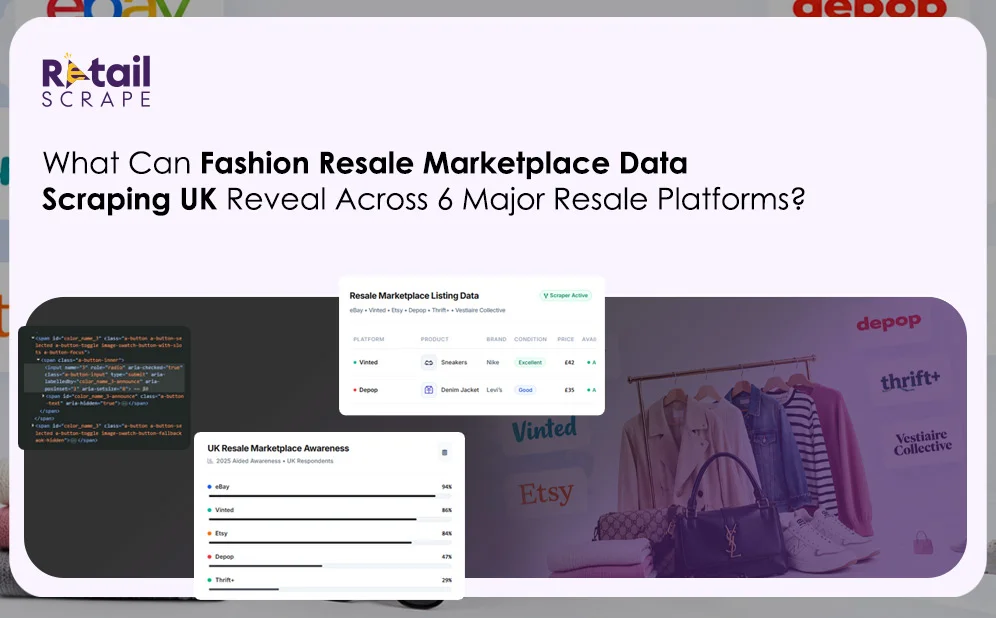This screenshot has width=996, height=618.
Task: Click the Resale Marketplace Listing Data title
Action: coord(414,296)
